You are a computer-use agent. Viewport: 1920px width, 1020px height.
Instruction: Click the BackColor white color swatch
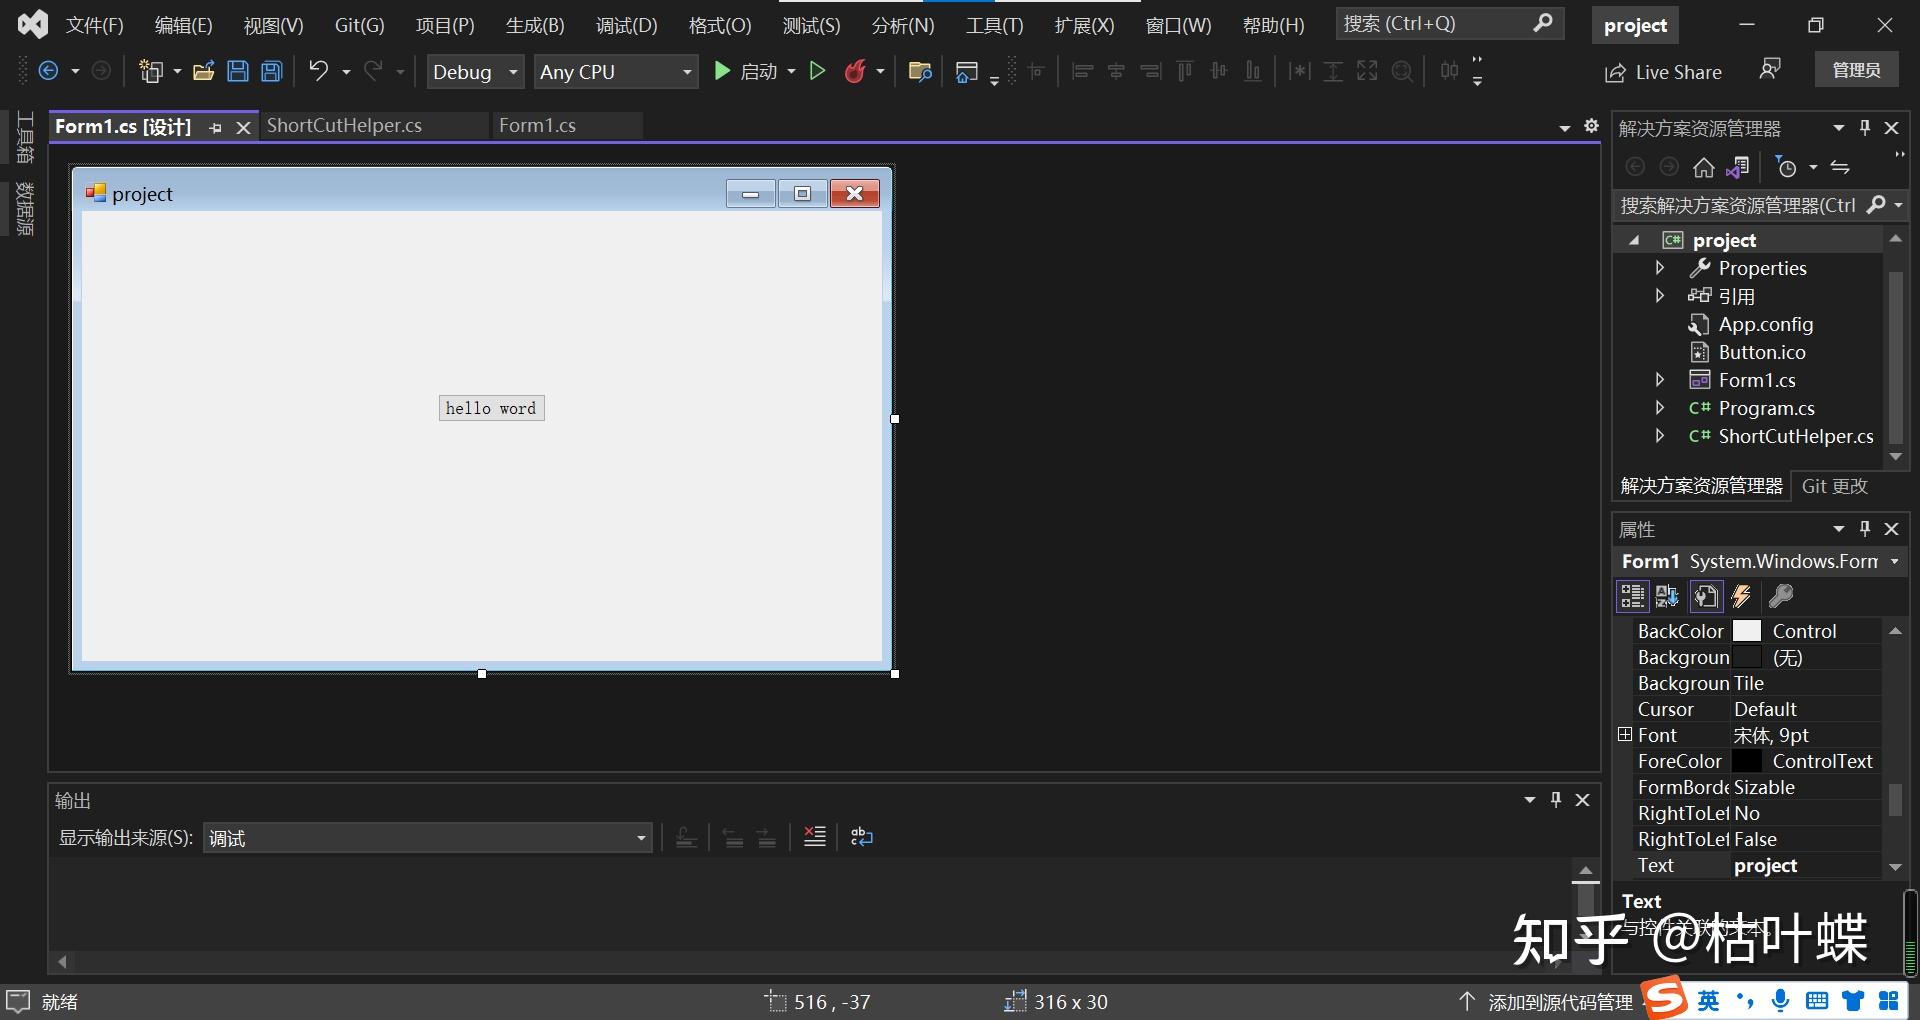1747,631
